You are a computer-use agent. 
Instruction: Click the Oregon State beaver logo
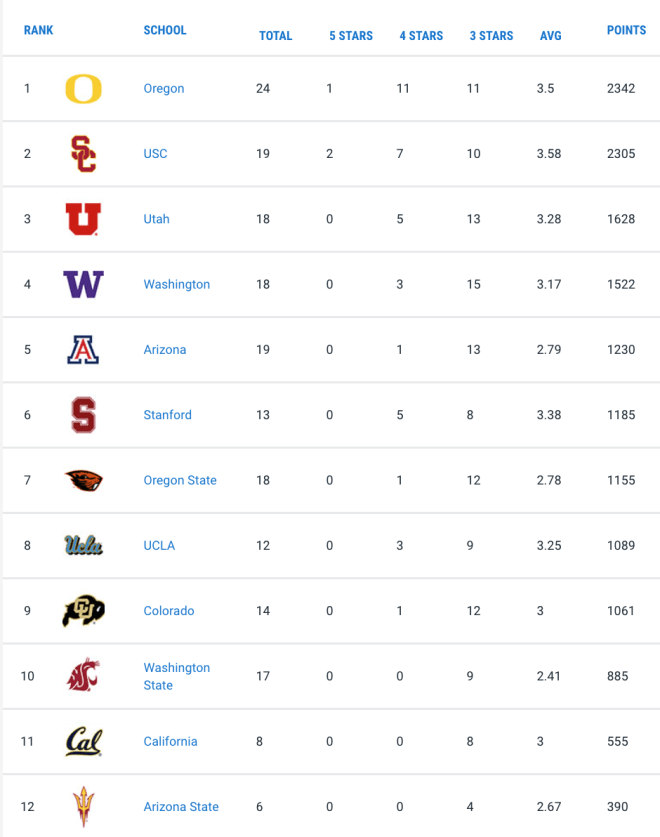[x=83, y=480]
